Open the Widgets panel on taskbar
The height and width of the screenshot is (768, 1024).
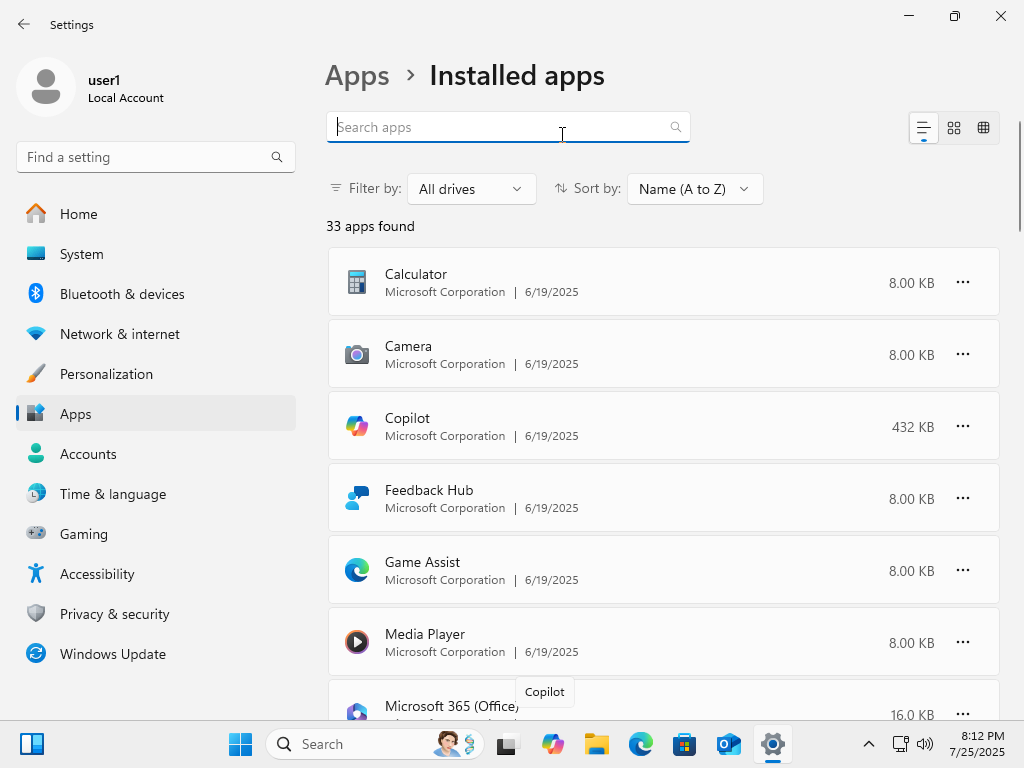pos(31,744)
